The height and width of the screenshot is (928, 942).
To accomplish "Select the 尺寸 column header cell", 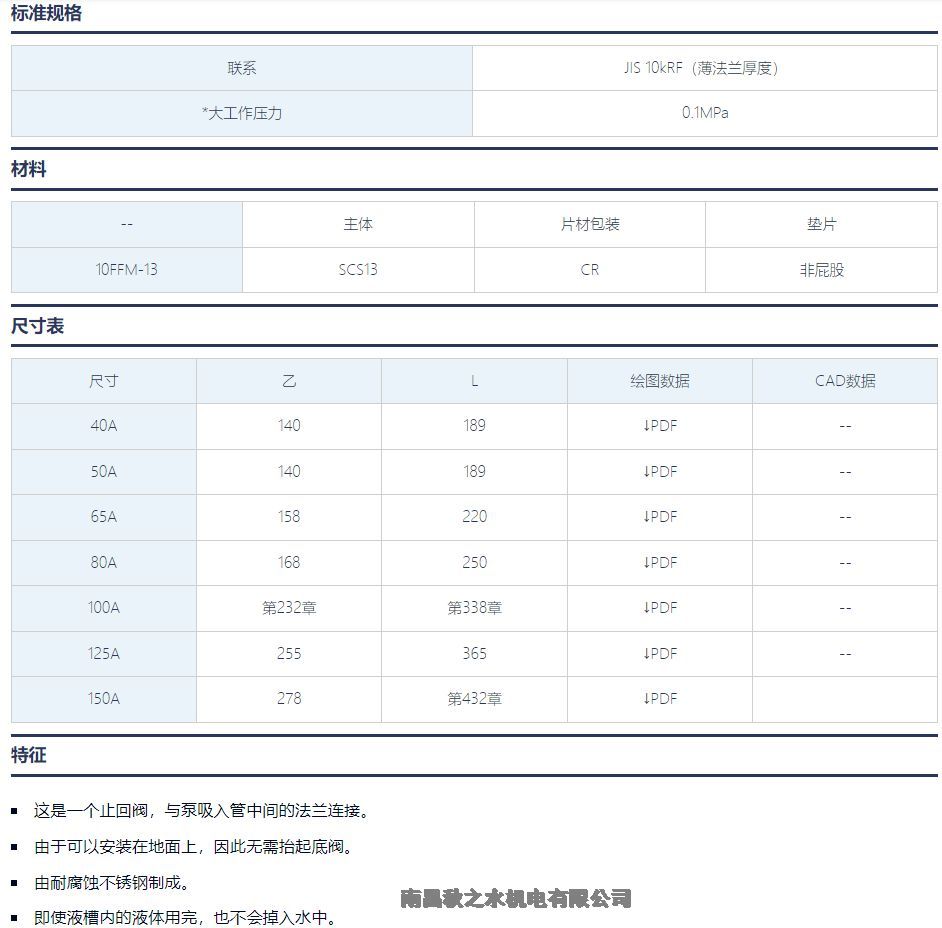I will coord(103,381).
